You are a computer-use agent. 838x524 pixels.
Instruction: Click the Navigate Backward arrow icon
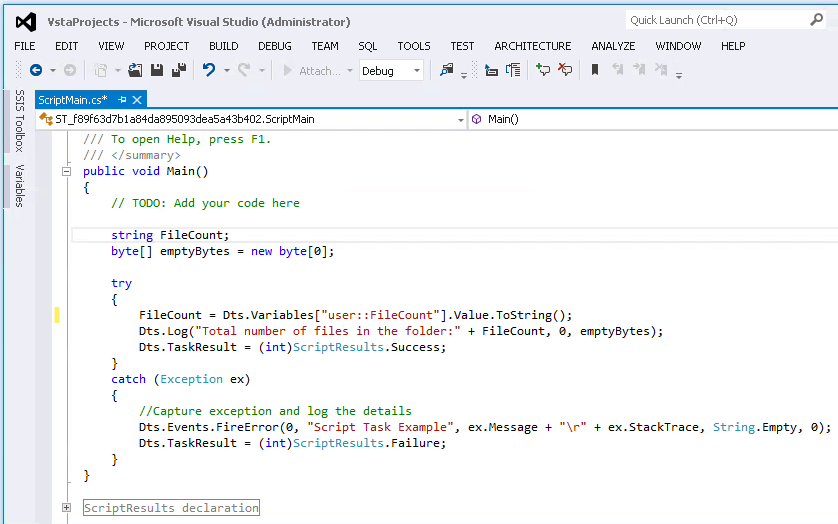pos(36,70)
